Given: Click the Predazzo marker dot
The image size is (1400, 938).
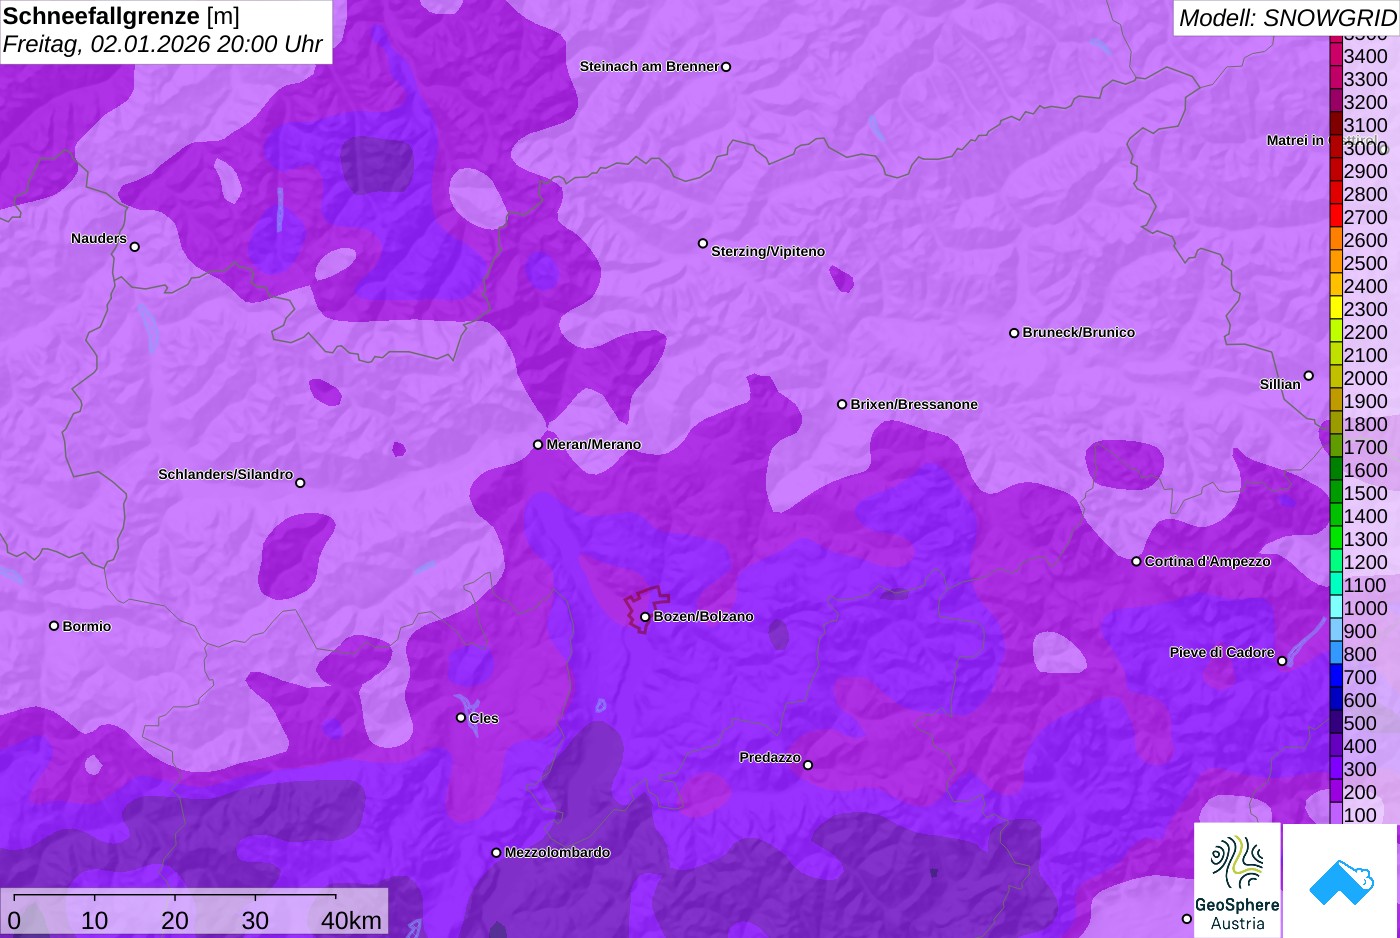Looking at the screenshot, I should [x=808, y=765].
